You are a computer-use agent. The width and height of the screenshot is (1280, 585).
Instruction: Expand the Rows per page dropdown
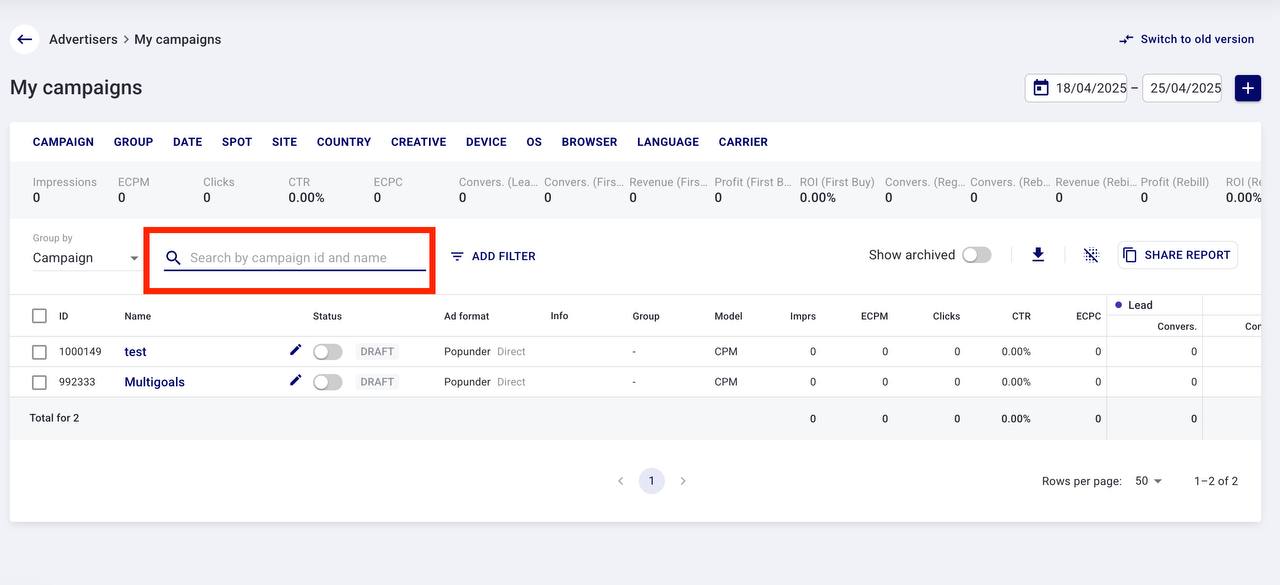tap(1149, 481)
